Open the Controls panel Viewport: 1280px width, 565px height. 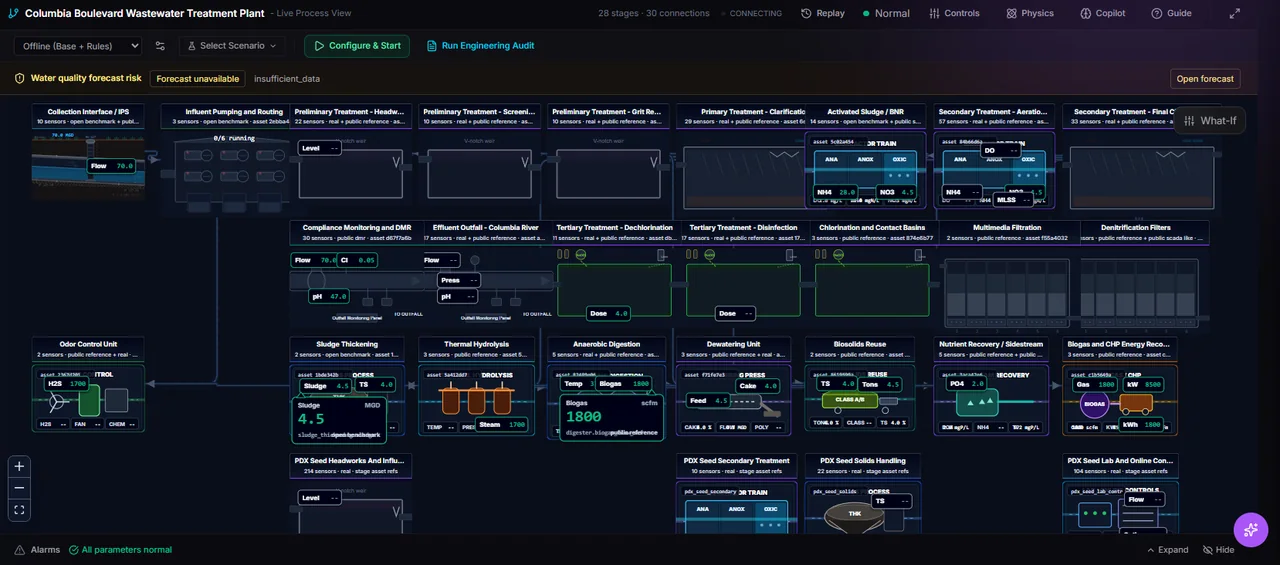pyautogui.click(x=954, y=13)
